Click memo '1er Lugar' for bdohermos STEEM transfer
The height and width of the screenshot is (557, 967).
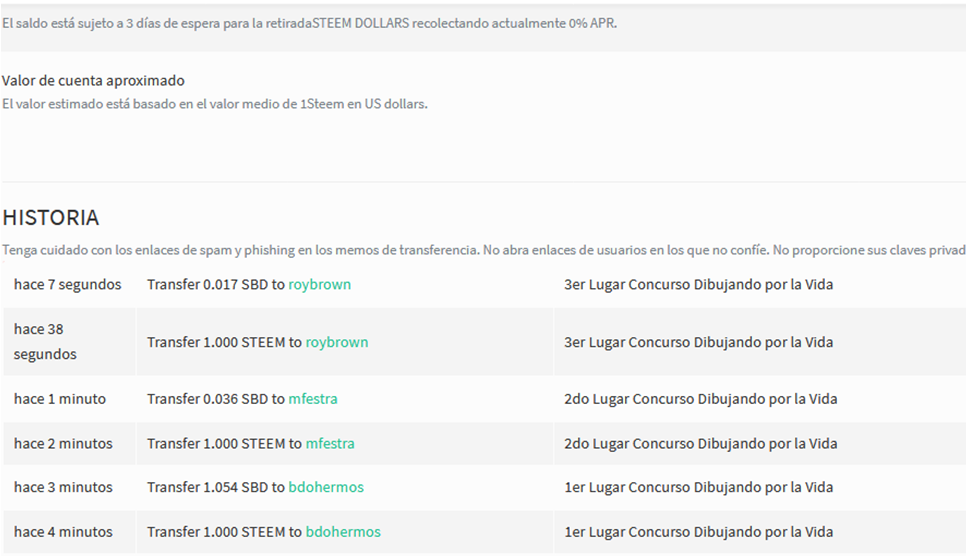pos(699,532)
